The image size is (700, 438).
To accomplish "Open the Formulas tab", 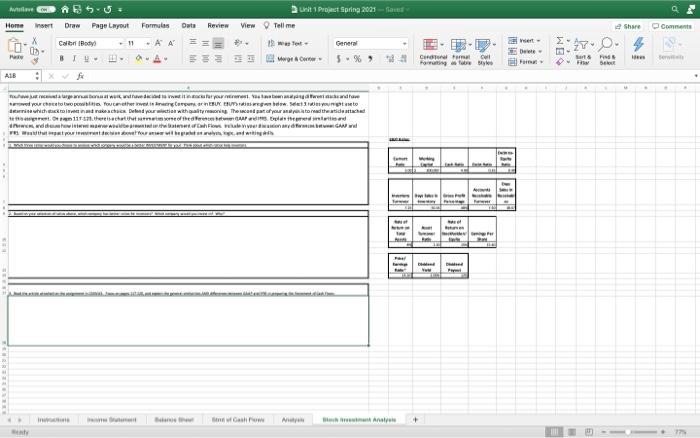I will pyautogui.click(x=155, y=25).
